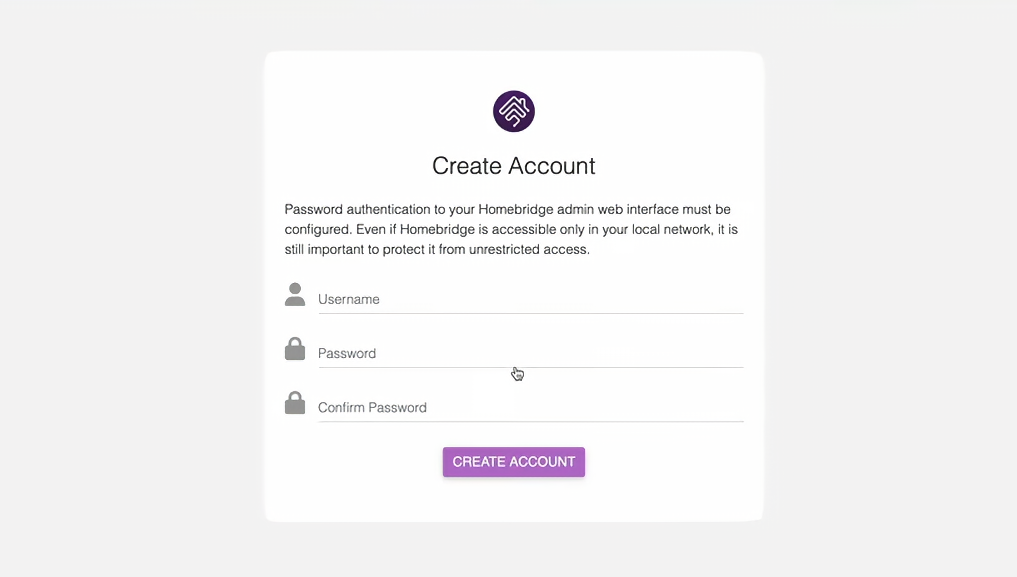Screen dimensions: 1017x577
Task: Click the user silhouette icon beside Username
Action: pyautogui.click(x=294, y=294)
